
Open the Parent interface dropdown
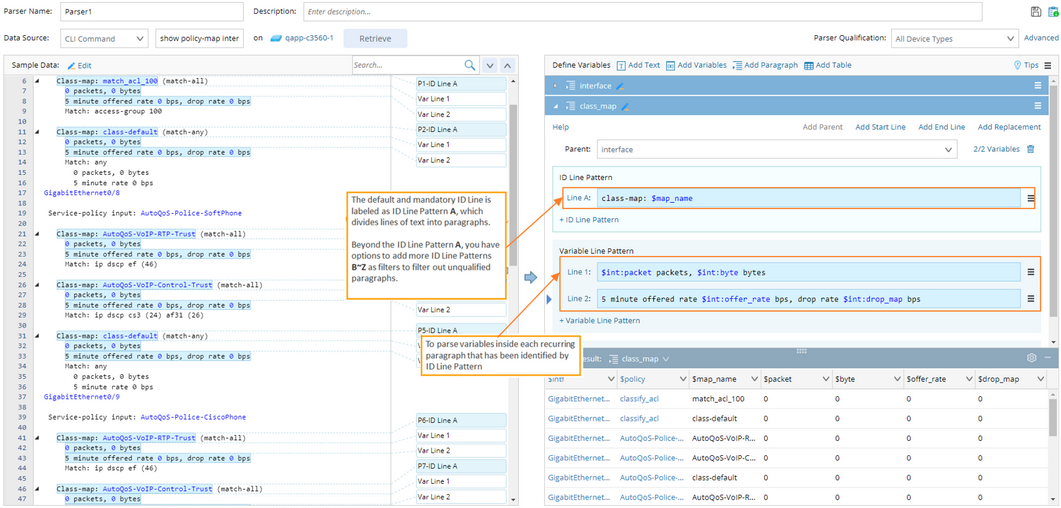(x=777, y=149)
